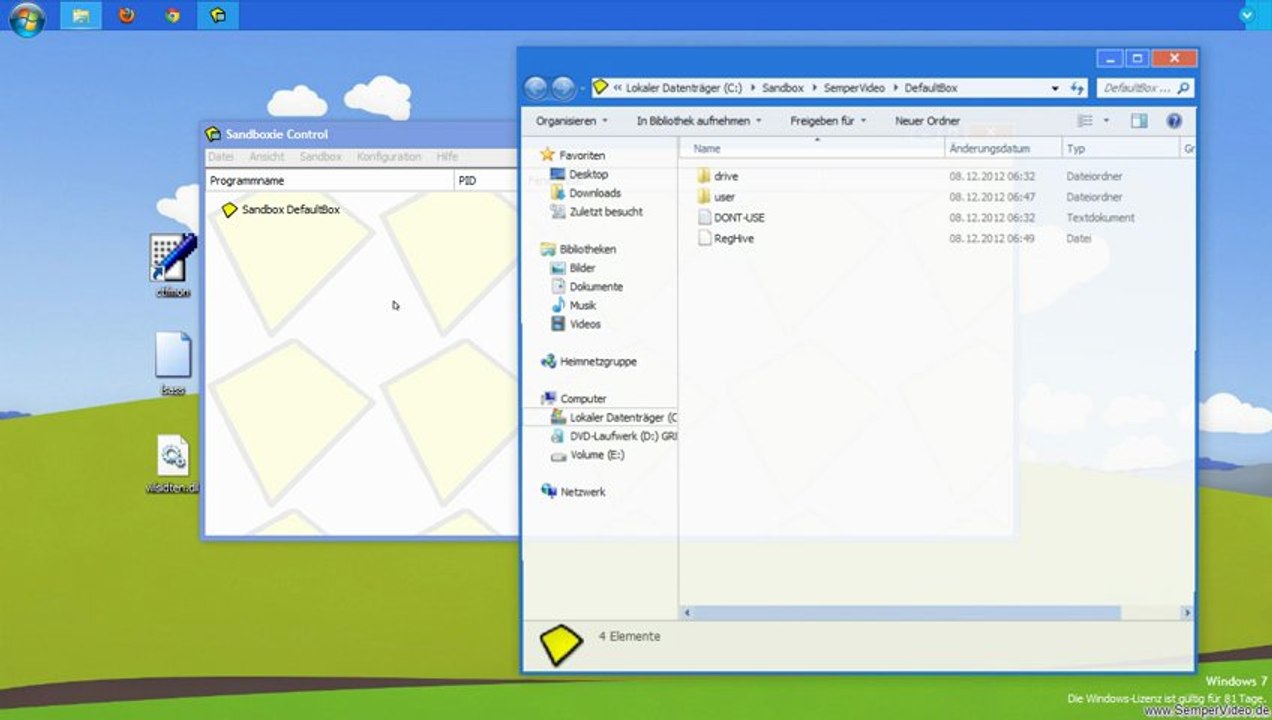
Task: Toggle the preview pane
Action: (x=1139, y=121)
